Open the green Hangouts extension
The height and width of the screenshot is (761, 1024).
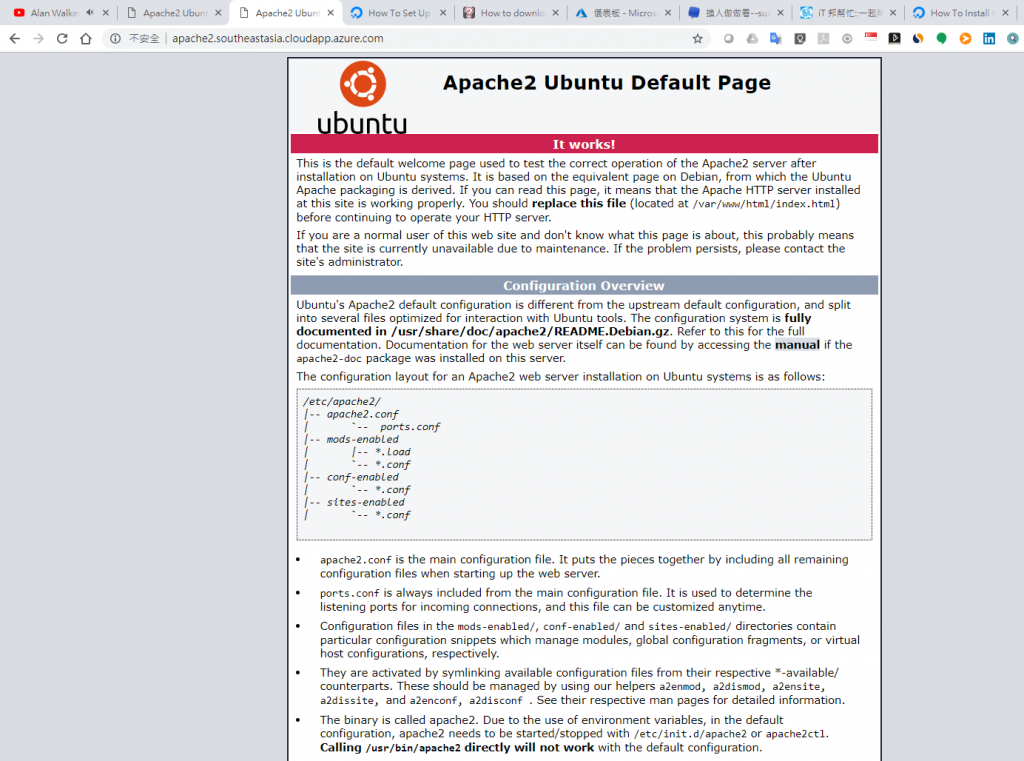[942, 39]
